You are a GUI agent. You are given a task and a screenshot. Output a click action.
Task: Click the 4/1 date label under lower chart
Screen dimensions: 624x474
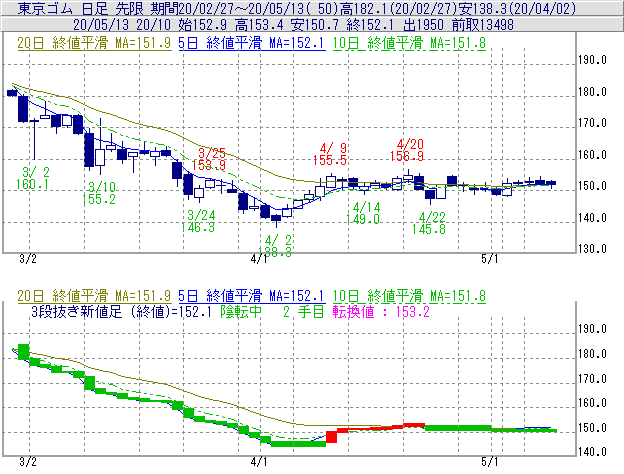[x=259, y=462]
